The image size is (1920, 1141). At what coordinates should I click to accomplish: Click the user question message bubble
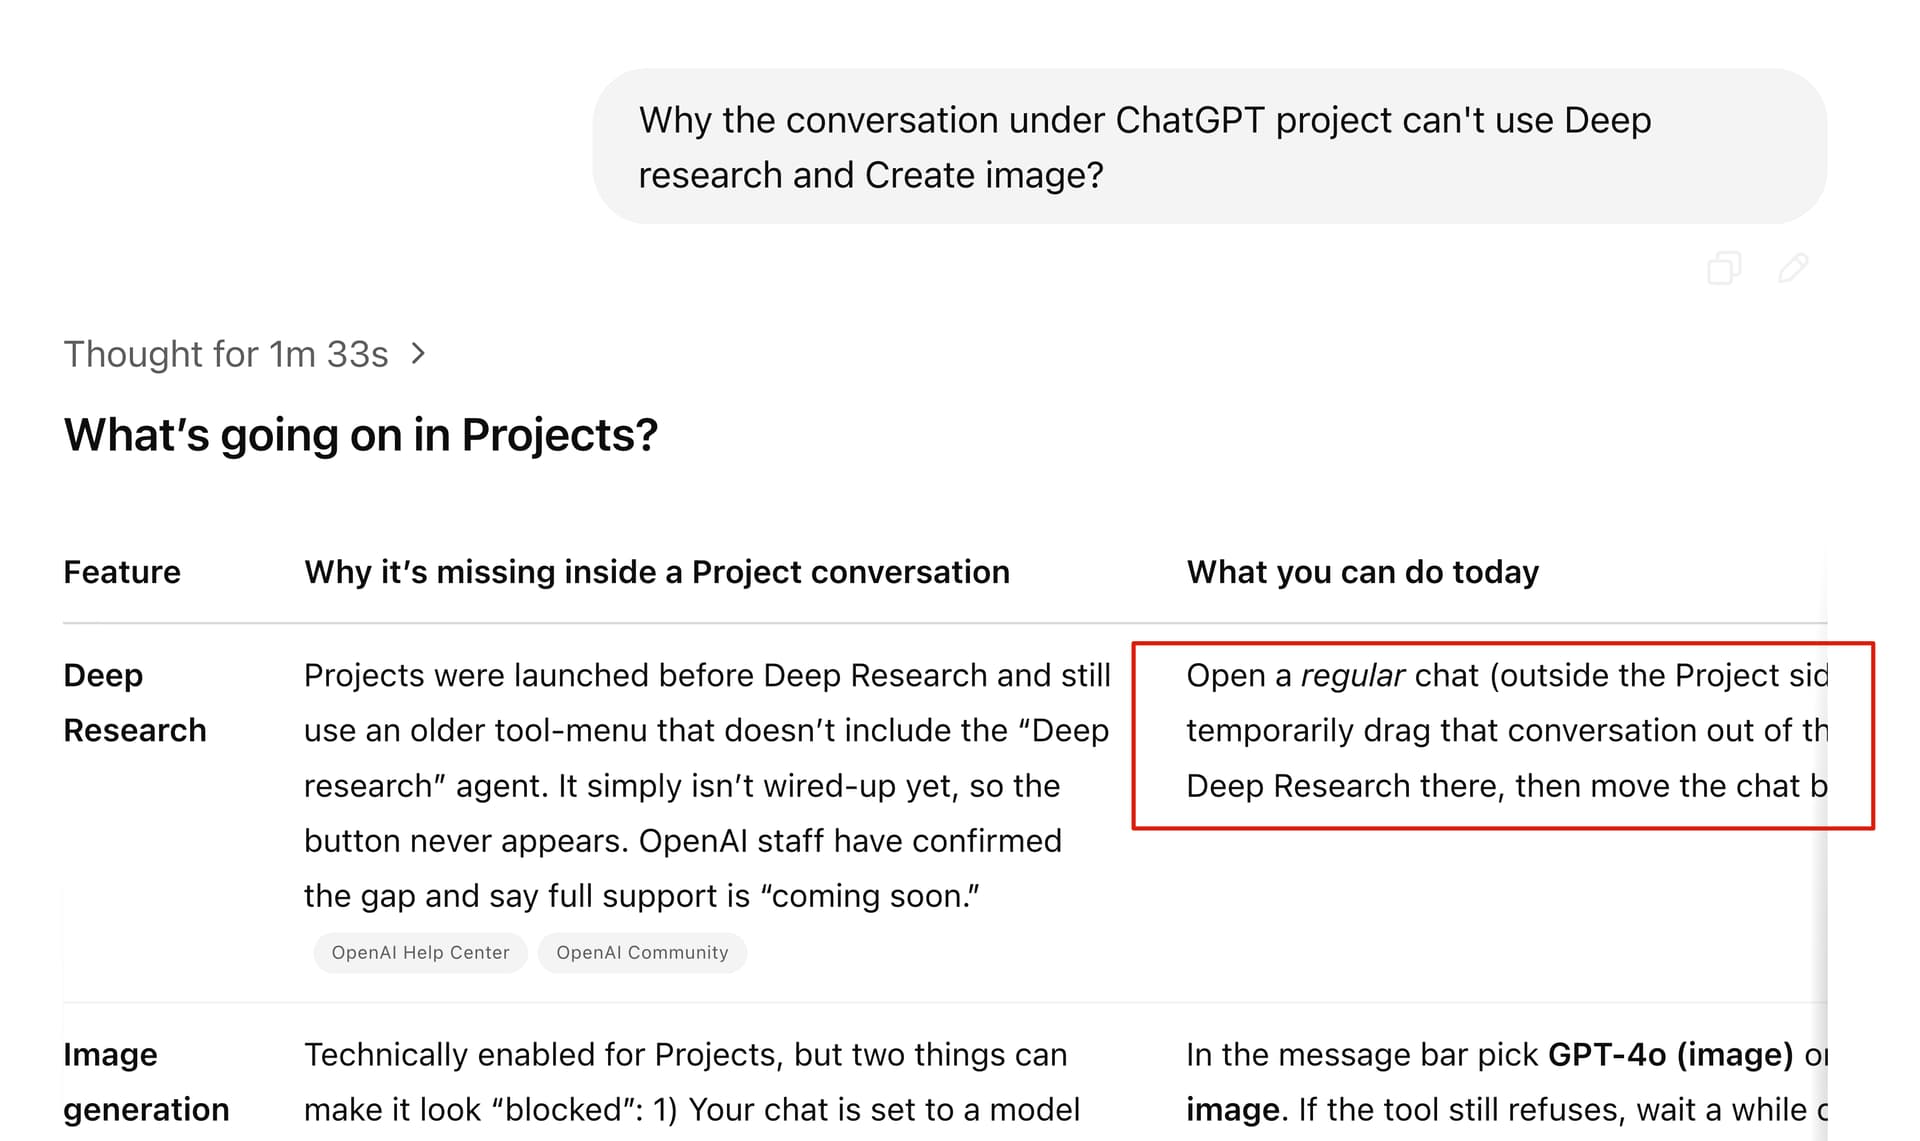[x=1209, y=146]
